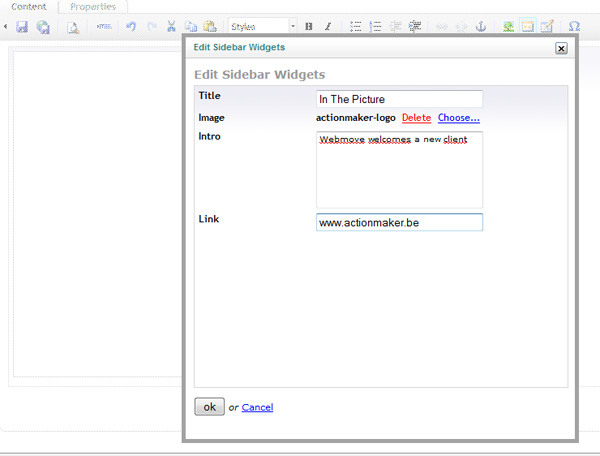This screenshot has height=456, width=600.
Task: Insert a bulleted list
Action: [356, 27]
